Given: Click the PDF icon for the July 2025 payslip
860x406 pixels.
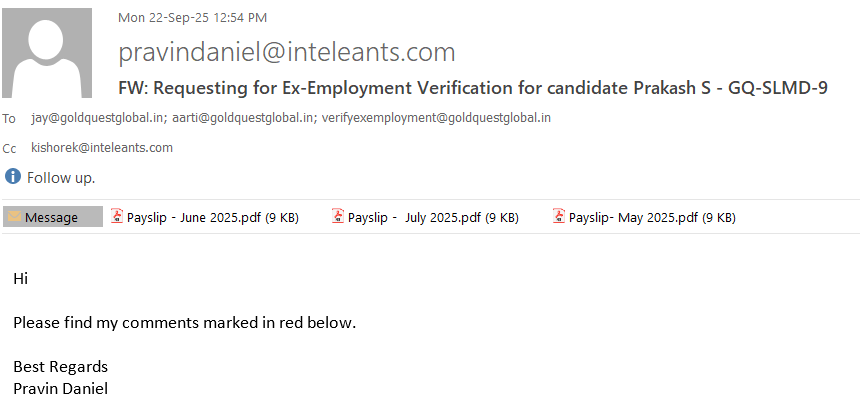Looking at the screenshot, I should click(x=338, y=217).
